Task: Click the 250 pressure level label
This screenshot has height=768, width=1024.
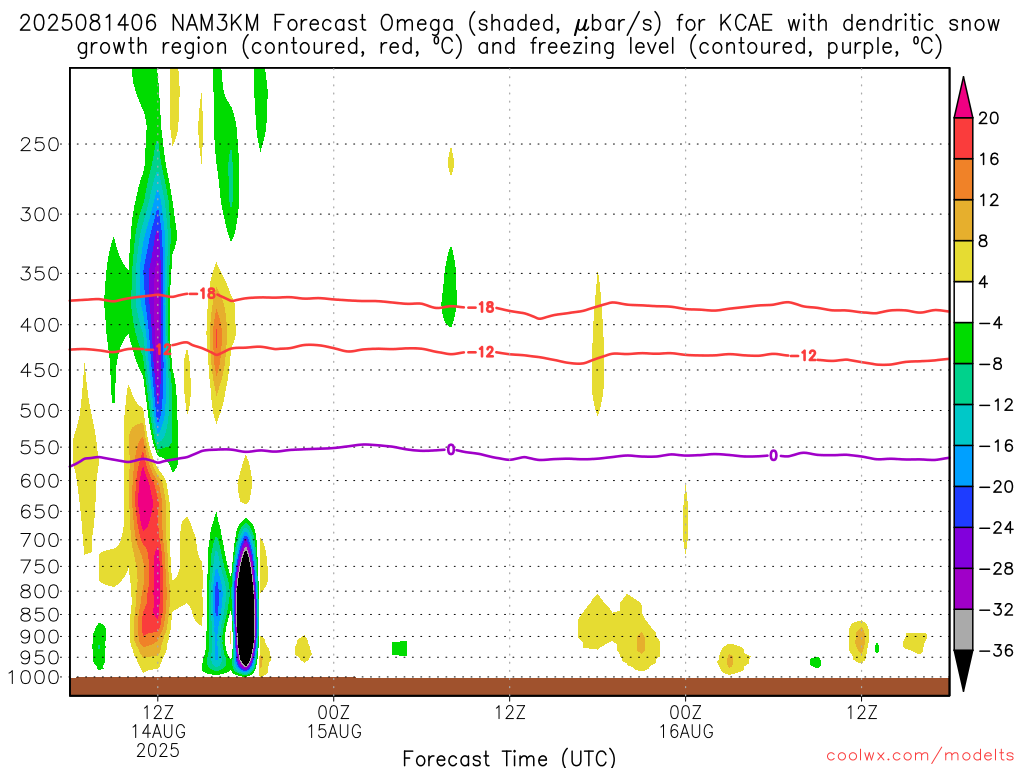Action: [x=40, y=144]
